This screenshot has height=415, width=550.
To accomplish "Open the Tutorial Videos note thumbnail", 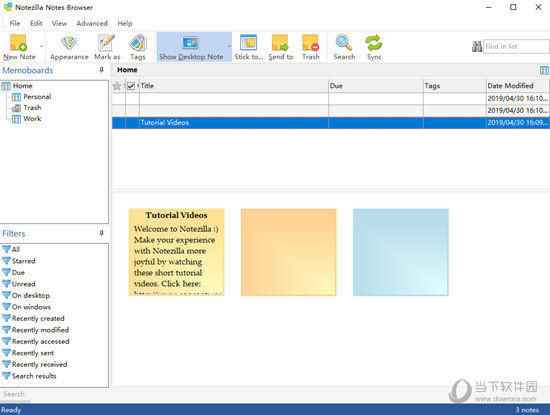I will (176, 252).
